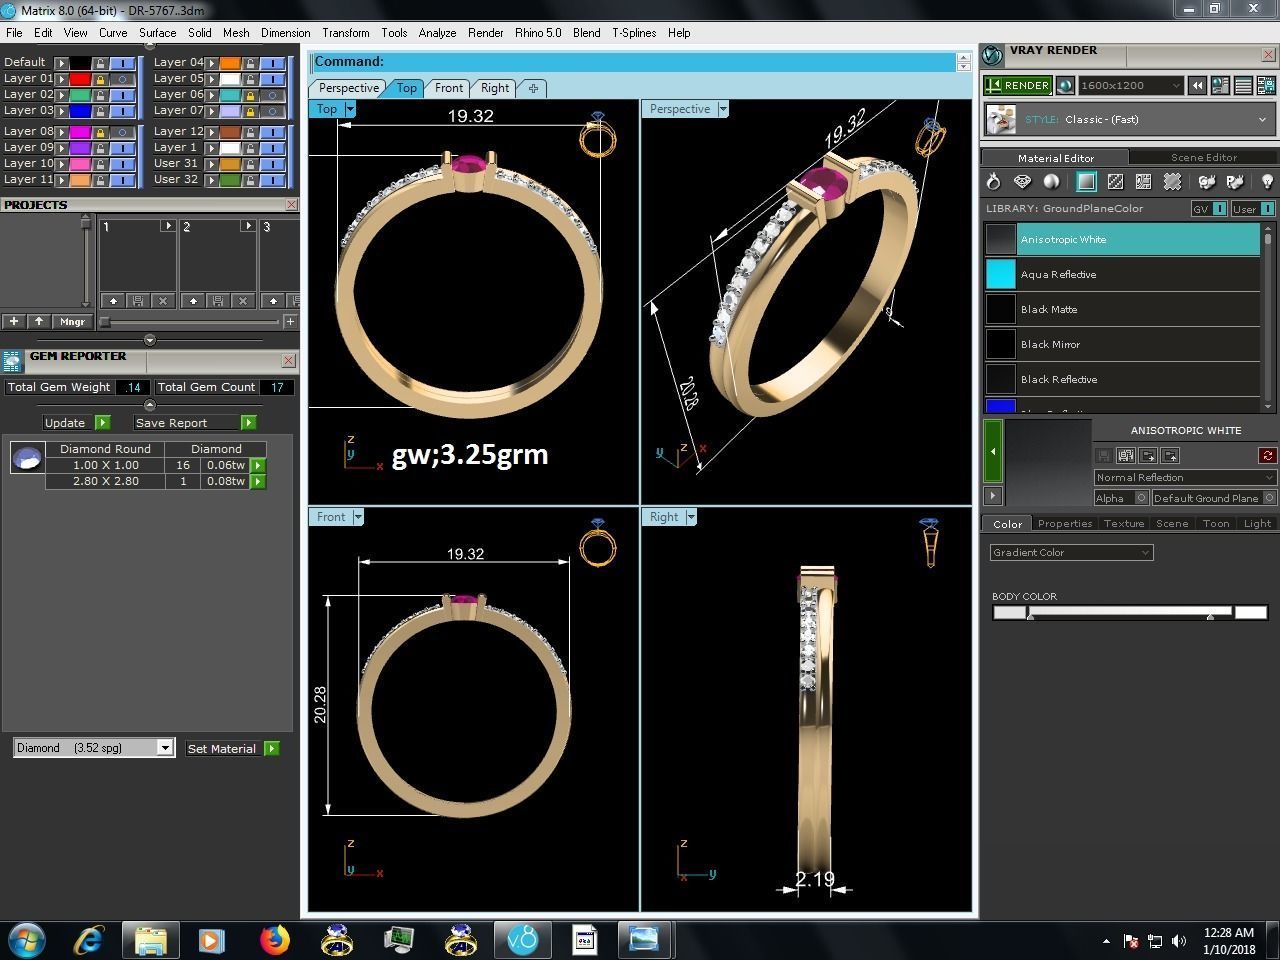Click the light bulb icon
Viewport: 1280px width, 960px height.
coord(1267,182)
